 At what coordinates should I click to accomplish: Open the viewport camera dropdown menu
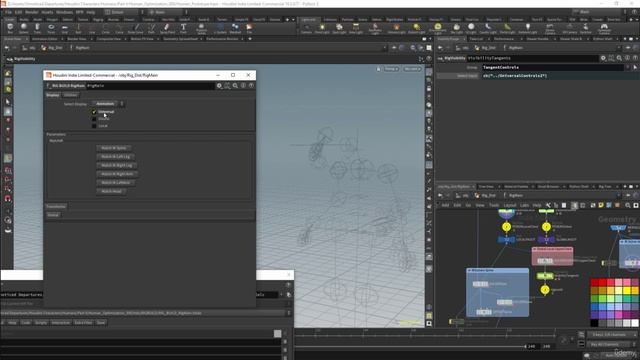412,69
